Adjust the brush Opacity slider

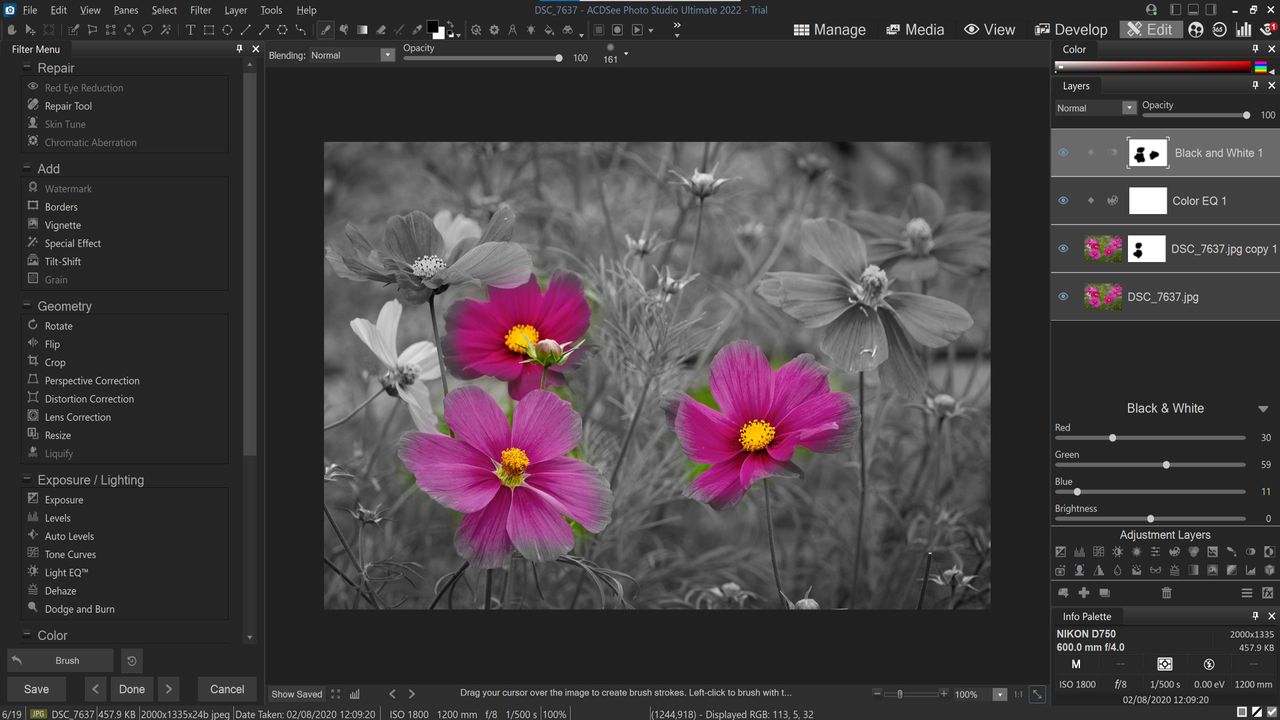pyautogui.click(x=482, y=58)
